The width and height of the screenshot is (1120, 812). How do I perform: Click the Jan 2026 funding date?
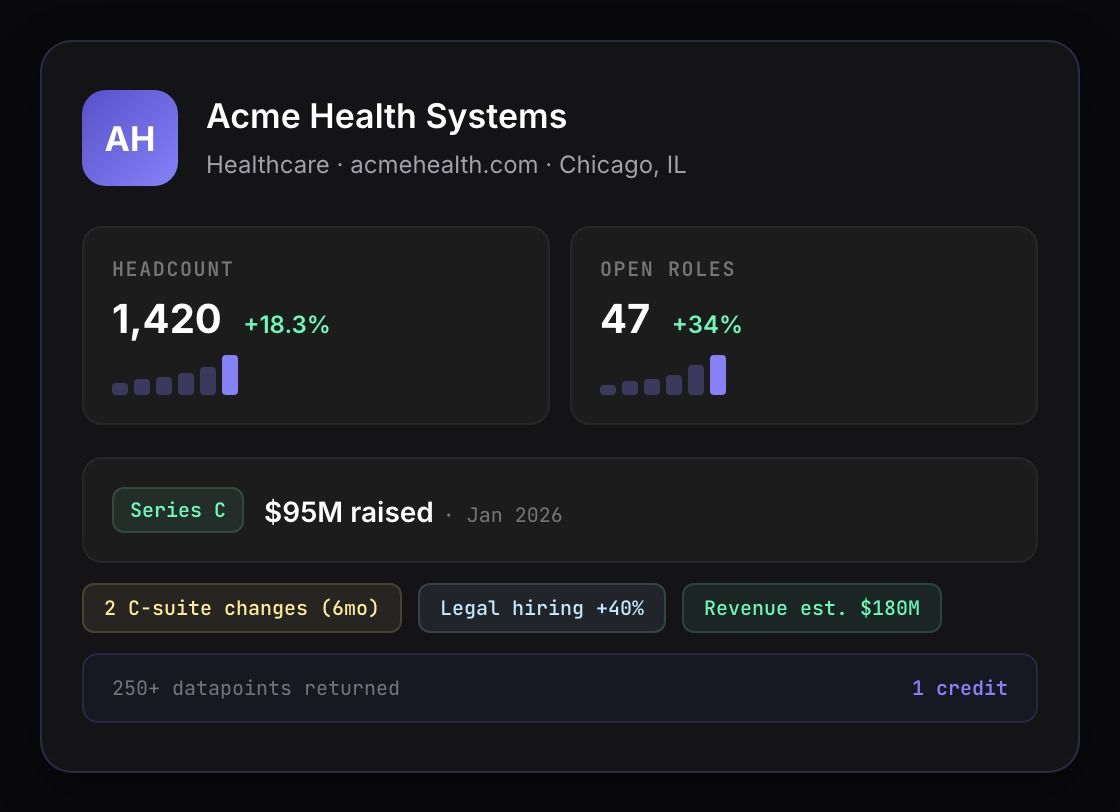514,515
